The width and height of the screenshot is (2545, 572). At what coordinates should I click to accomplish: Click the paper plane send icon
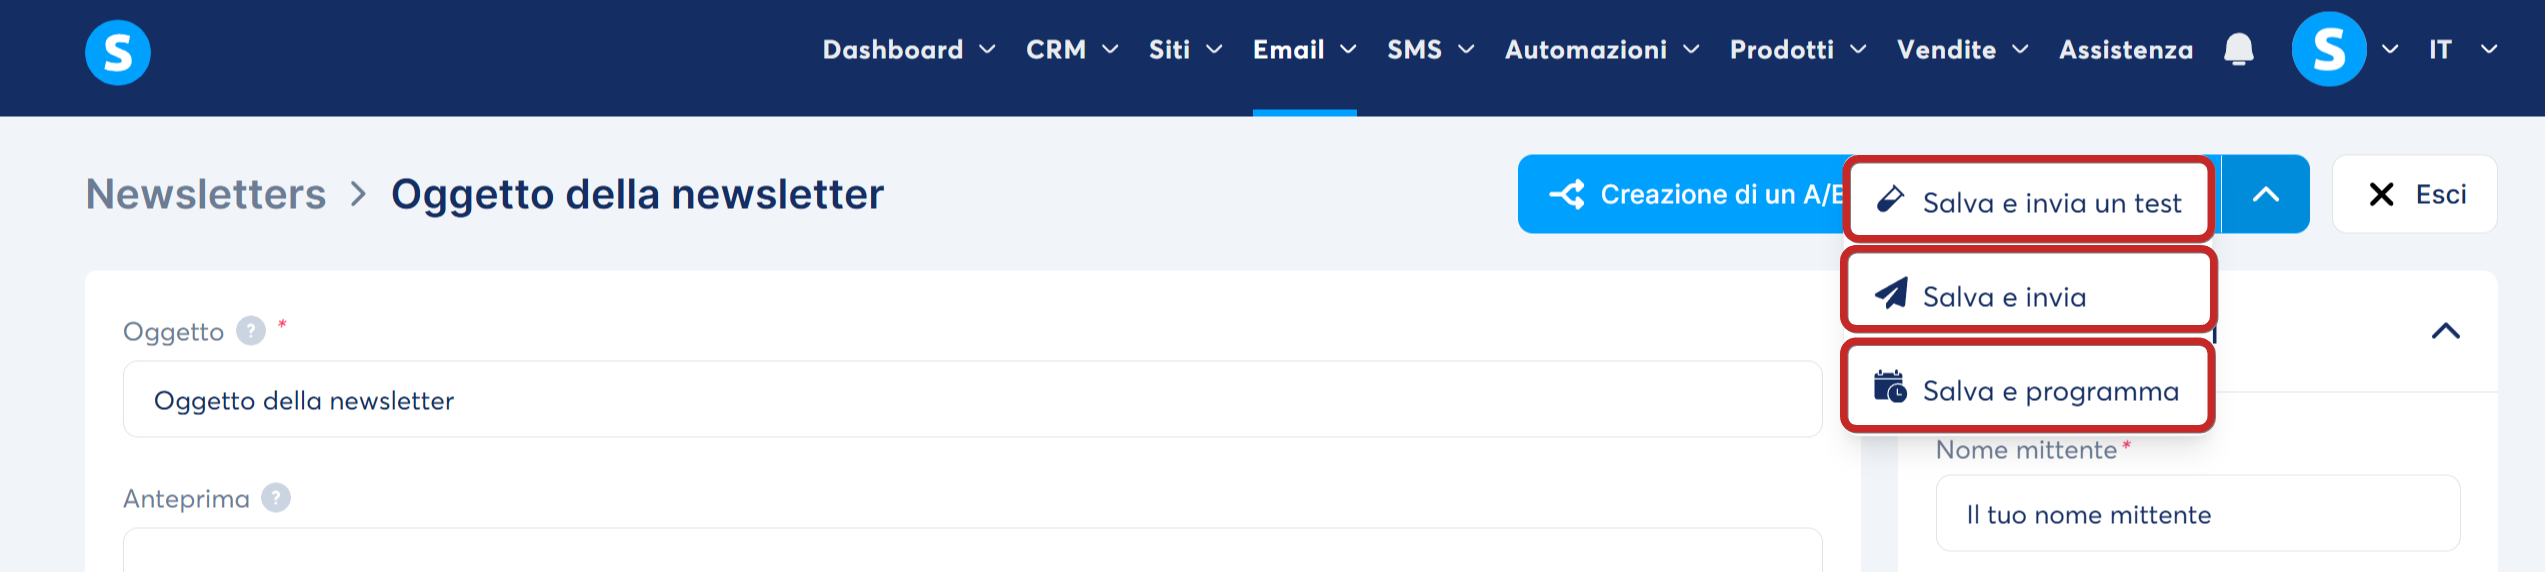1891,294
